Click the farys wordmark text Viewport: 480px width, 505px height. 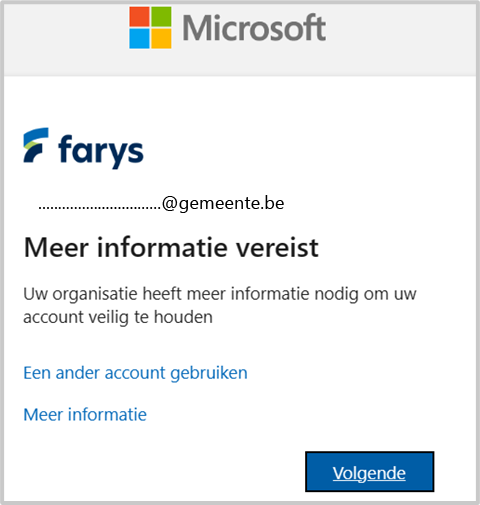click(x=101, y=152)
